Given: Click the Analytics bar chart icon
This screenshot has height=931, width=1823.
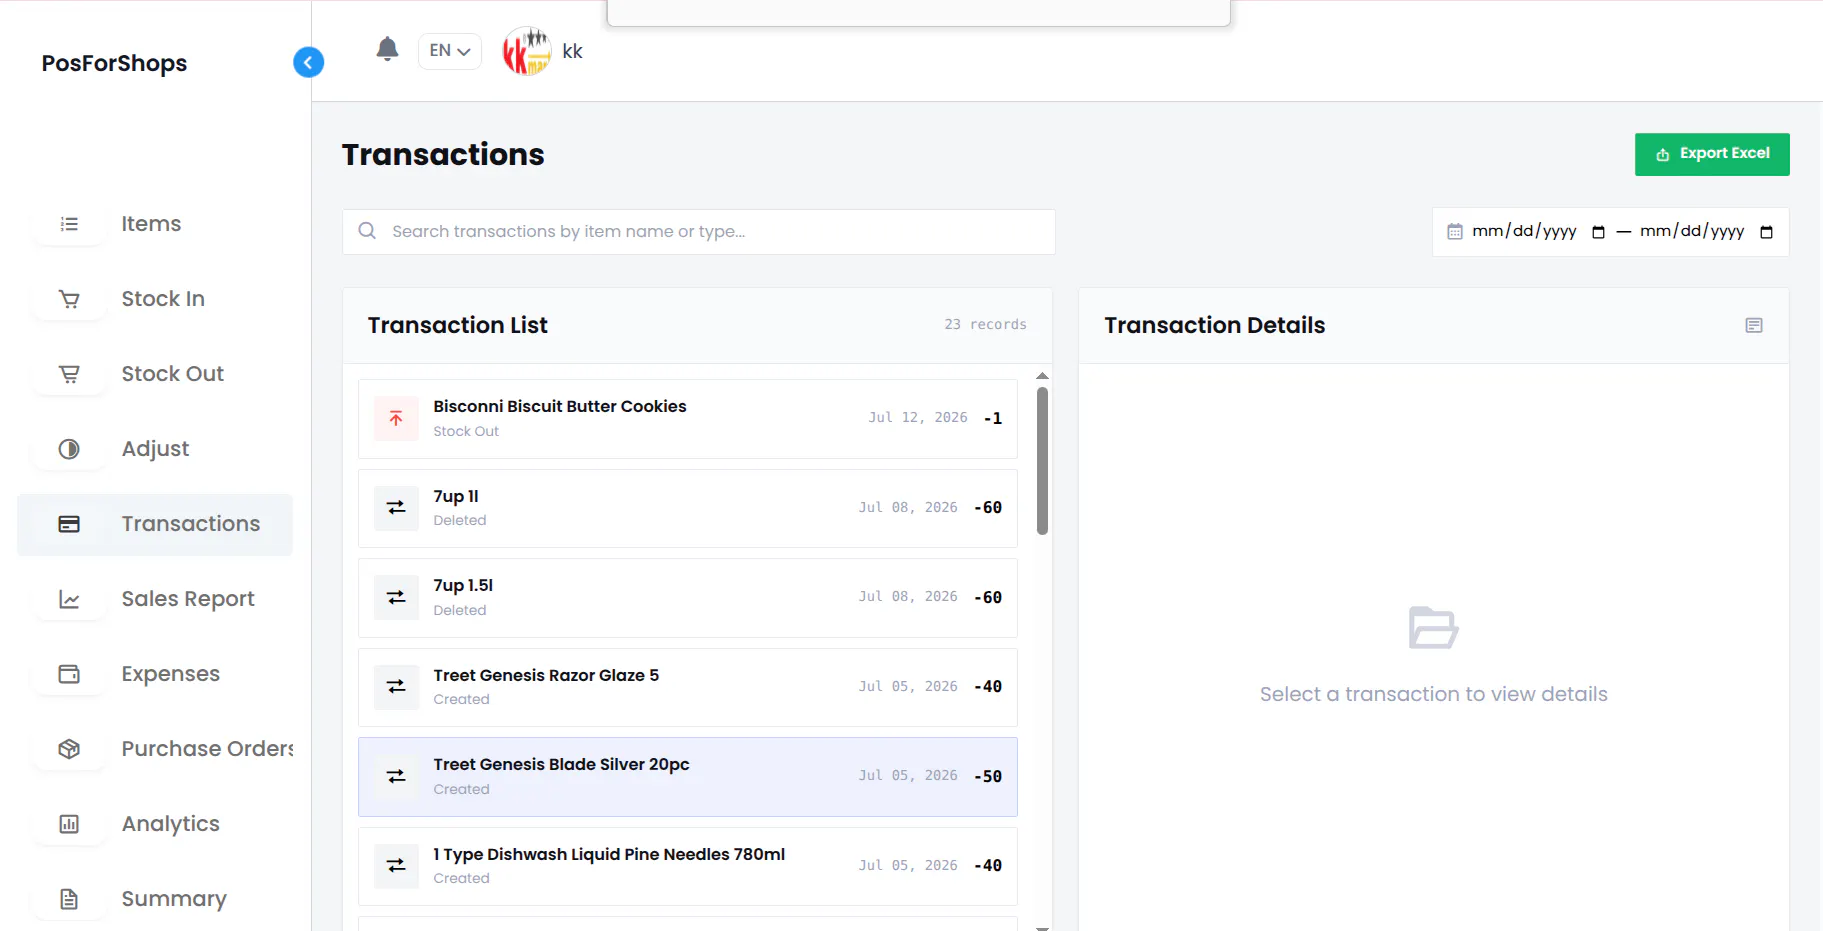Looking at the screenshot, I should coord(69,824).
